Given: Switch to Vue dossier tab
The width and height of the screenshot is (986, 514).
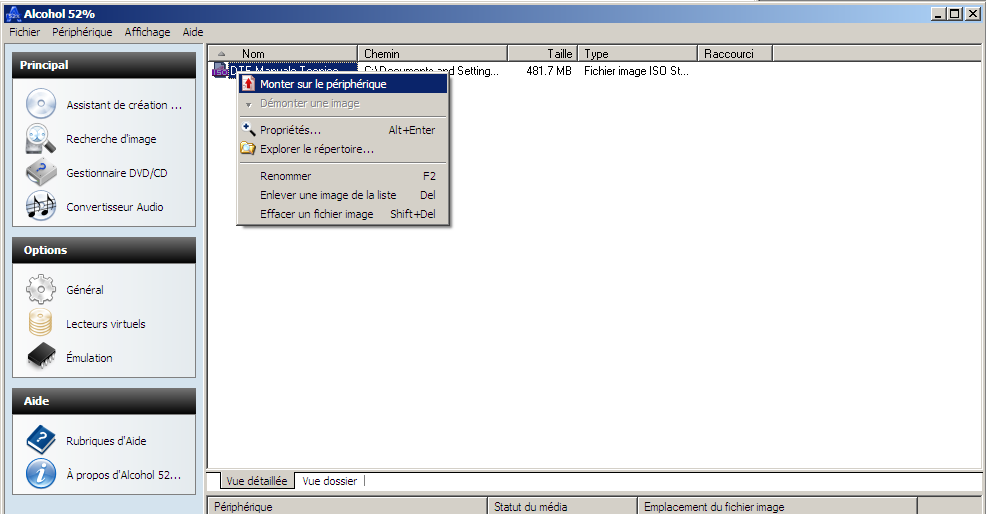Looking at the screenshot, I should tap(330, 481).
